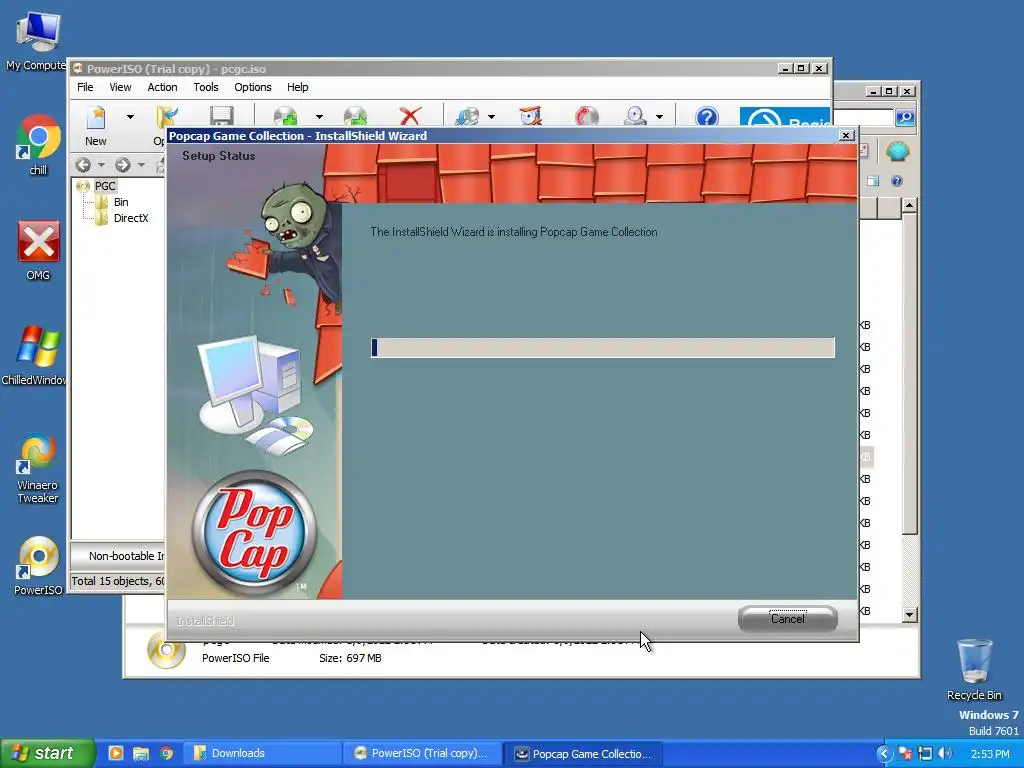The width and height of the screenshot is (1024, 768).
Task: Expand the hidden tray icons arrow
Action: pyautogui.click(x=884, y=753)
